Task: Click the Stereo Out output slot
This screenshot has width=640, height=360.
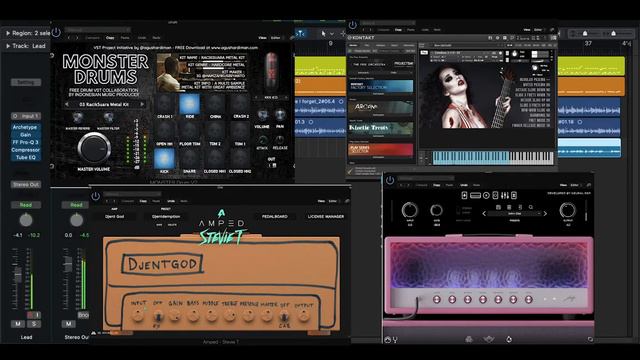Action: pyautogui.click(x=26, y=184)
